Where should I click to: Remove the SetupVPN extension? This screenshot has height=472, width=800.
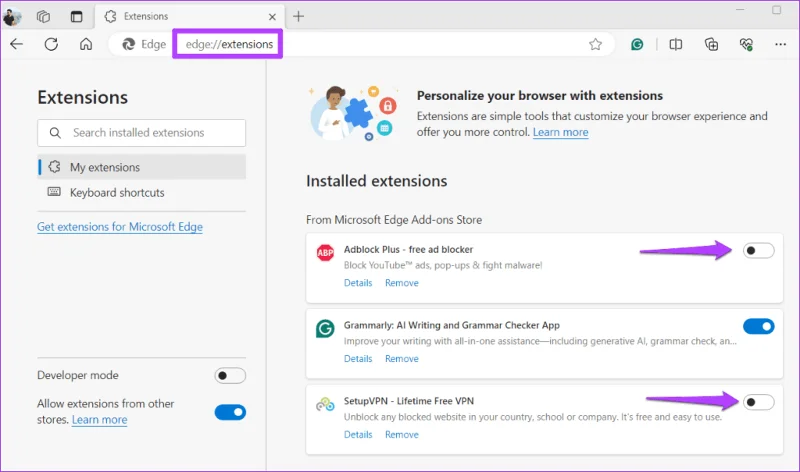click(x=402, y=434)
